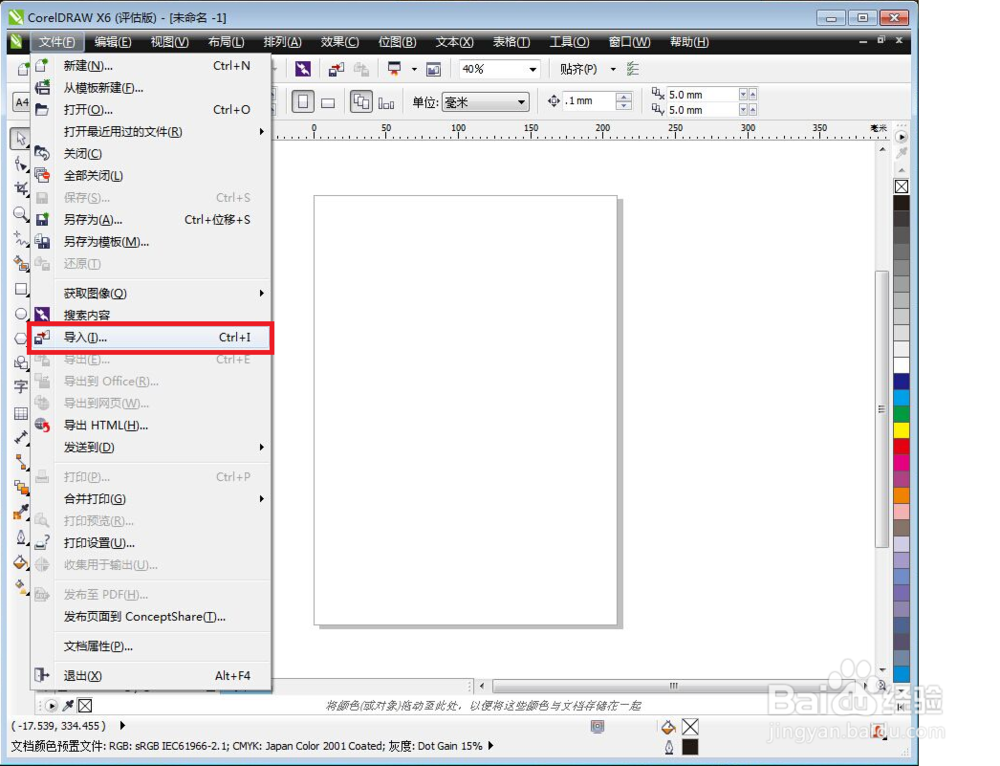Expand the 发送到 submenu arrow
The height and width of the screenshot is (766, 1000).
click(x=261, y=447)
